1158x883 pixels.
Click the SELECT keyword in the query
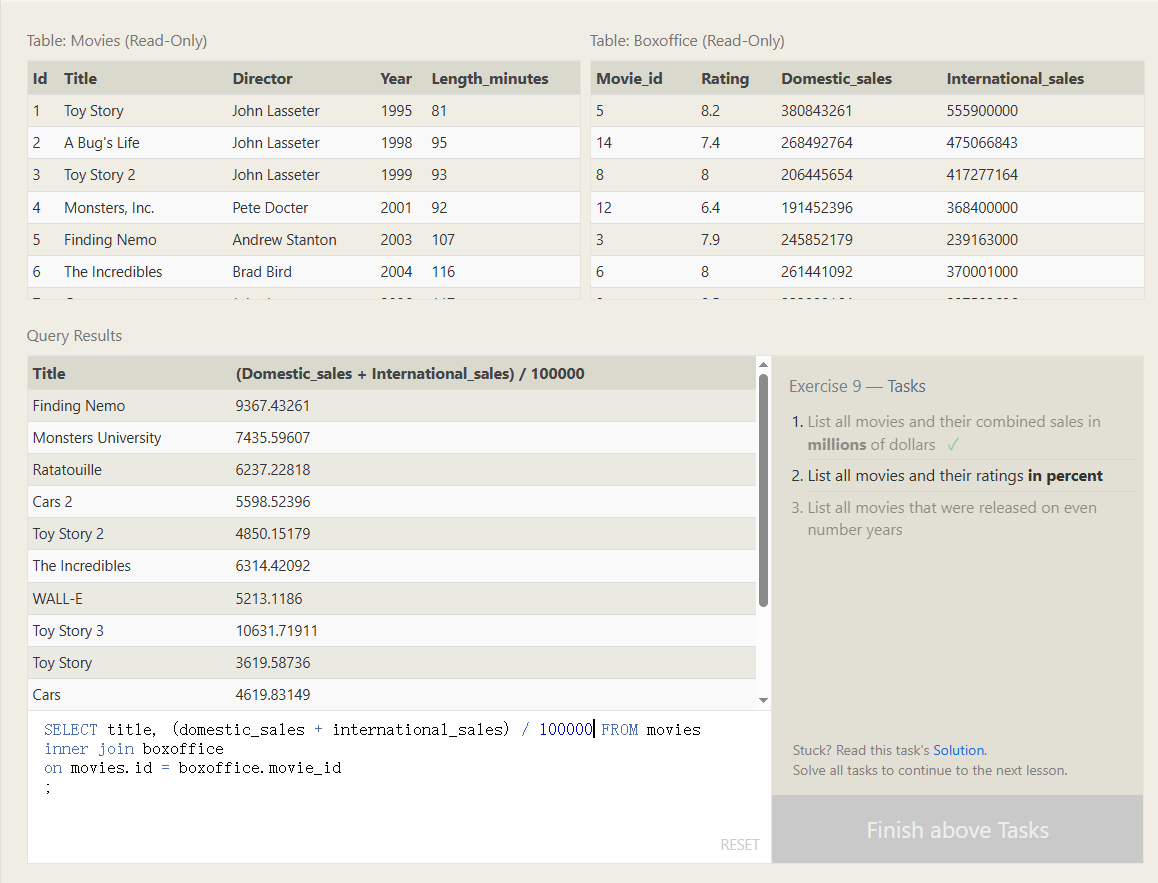[71, 729]
